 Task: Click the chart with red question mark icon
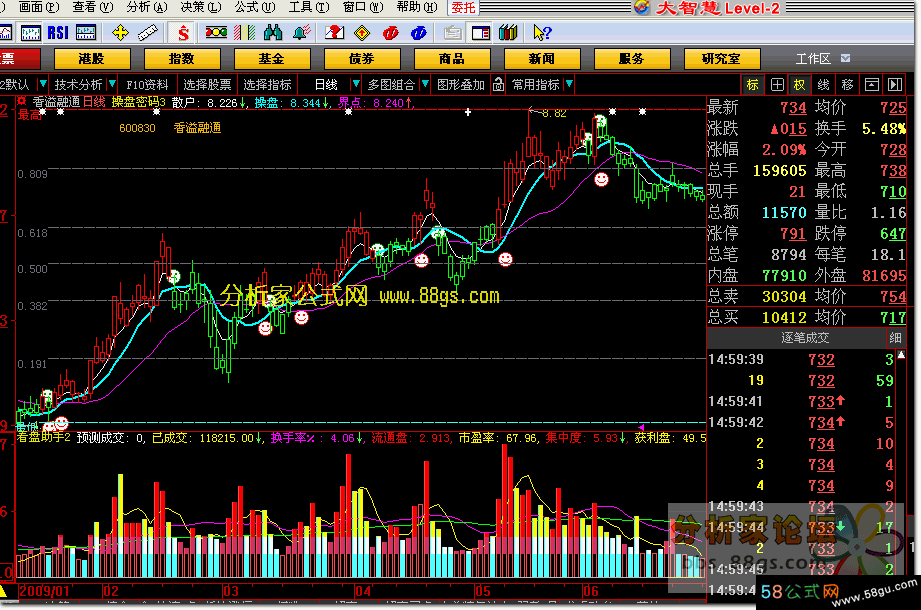[x=334, y=33]
